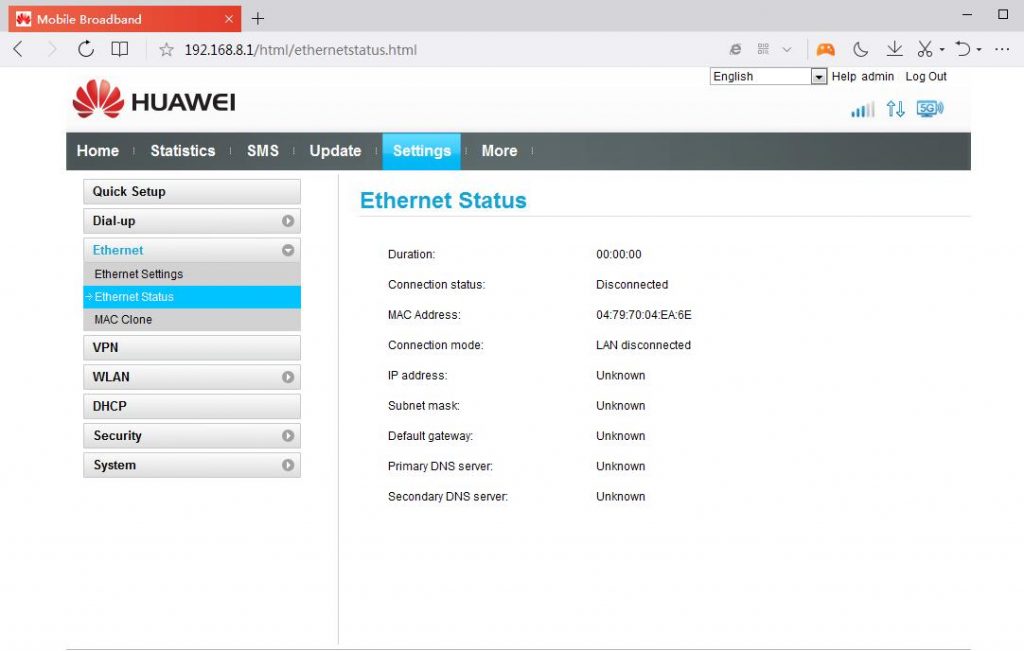
Task: Open the browser Downloads icon
Action: tap(894, 48)
